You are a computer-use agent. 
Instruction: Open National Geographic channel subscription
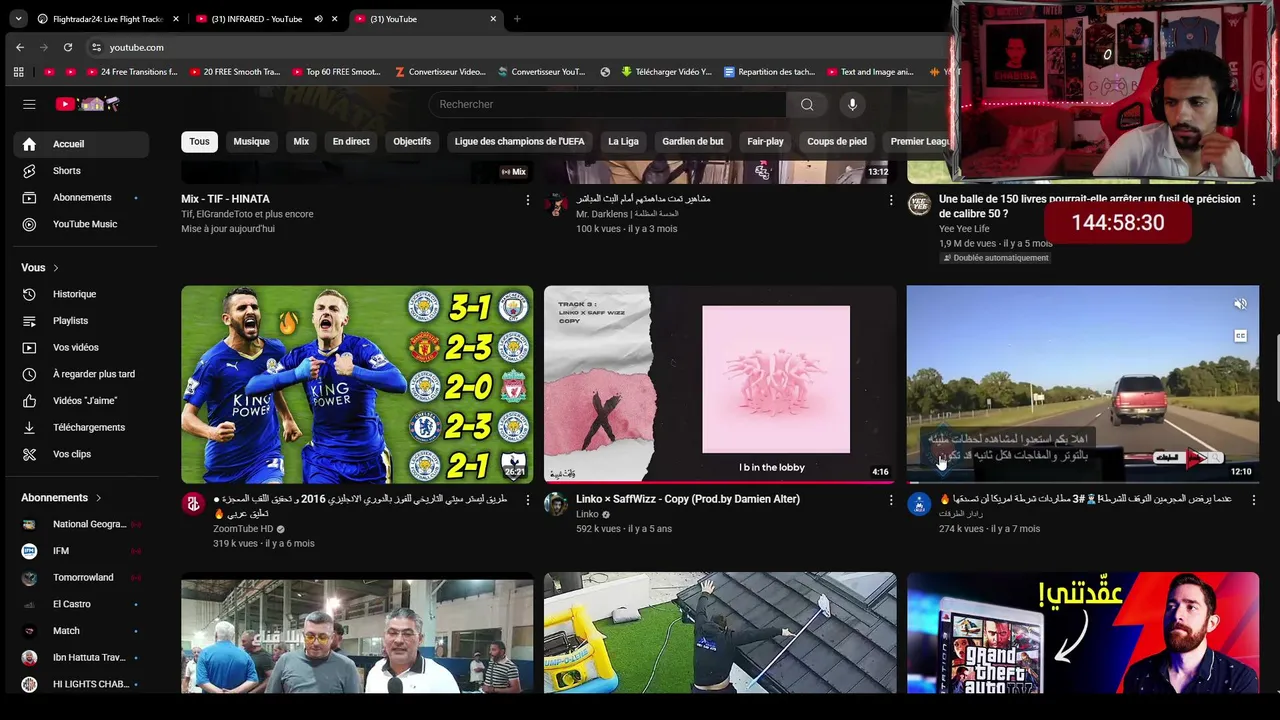click(81, 524)
